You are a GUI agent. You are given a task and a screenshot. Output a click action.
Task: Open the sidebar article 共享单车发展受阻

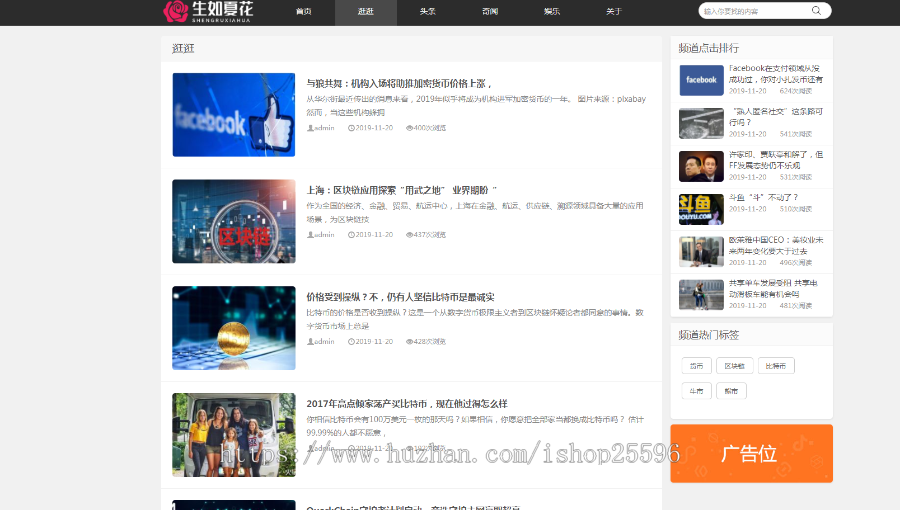coord(774,289)
